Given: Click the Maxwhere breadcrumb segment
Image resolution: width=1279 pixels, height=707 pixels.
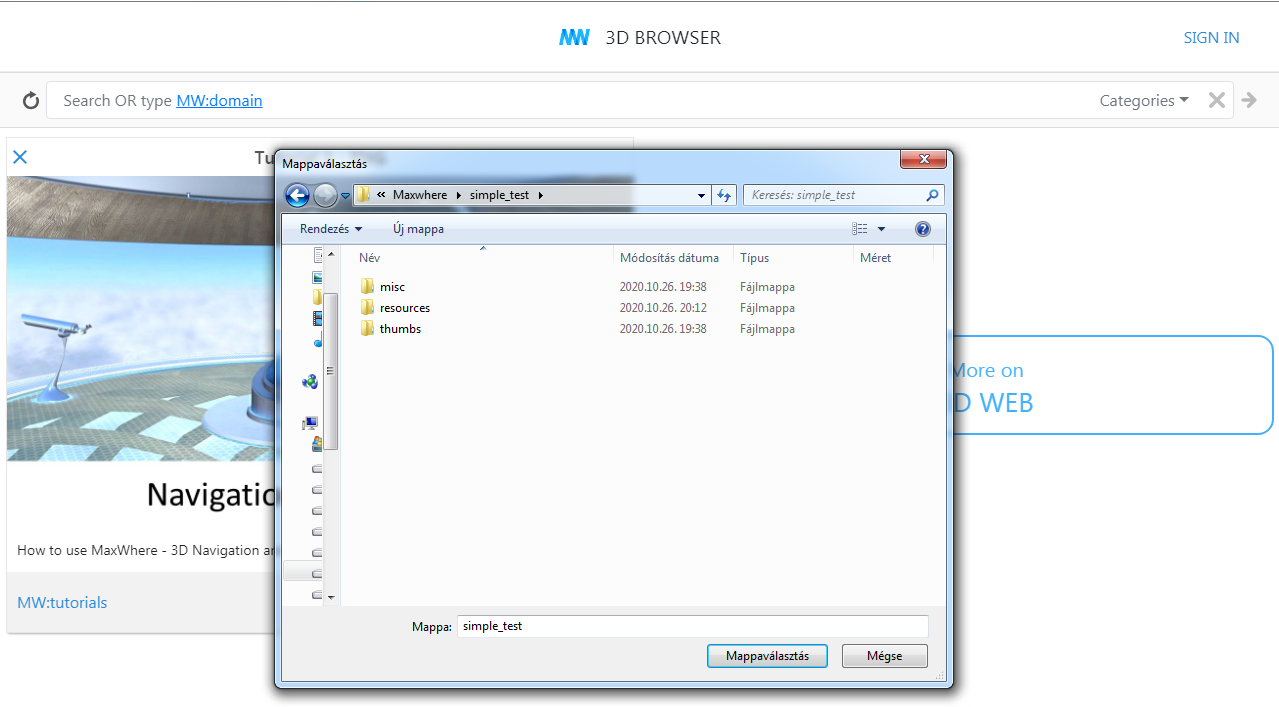Looking at the screenshot, I should point(420,195).
